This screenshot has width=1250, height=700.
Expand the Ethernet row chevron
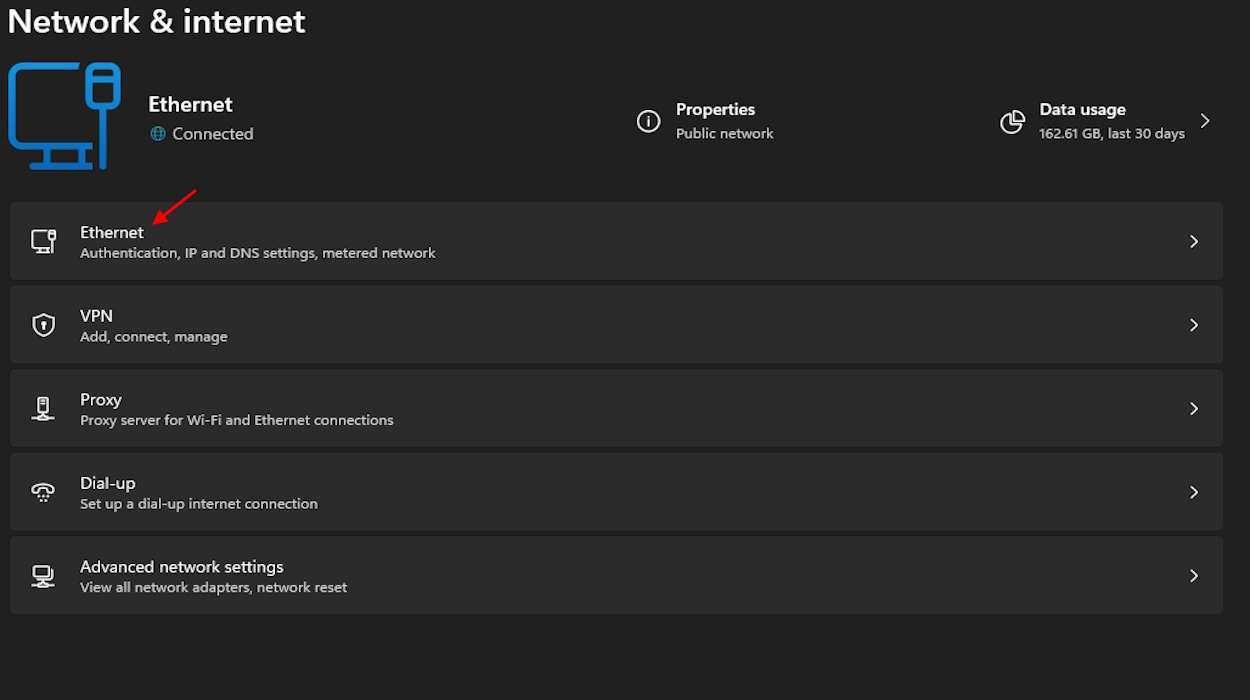pyautogui.click(x=1193, y=241)
